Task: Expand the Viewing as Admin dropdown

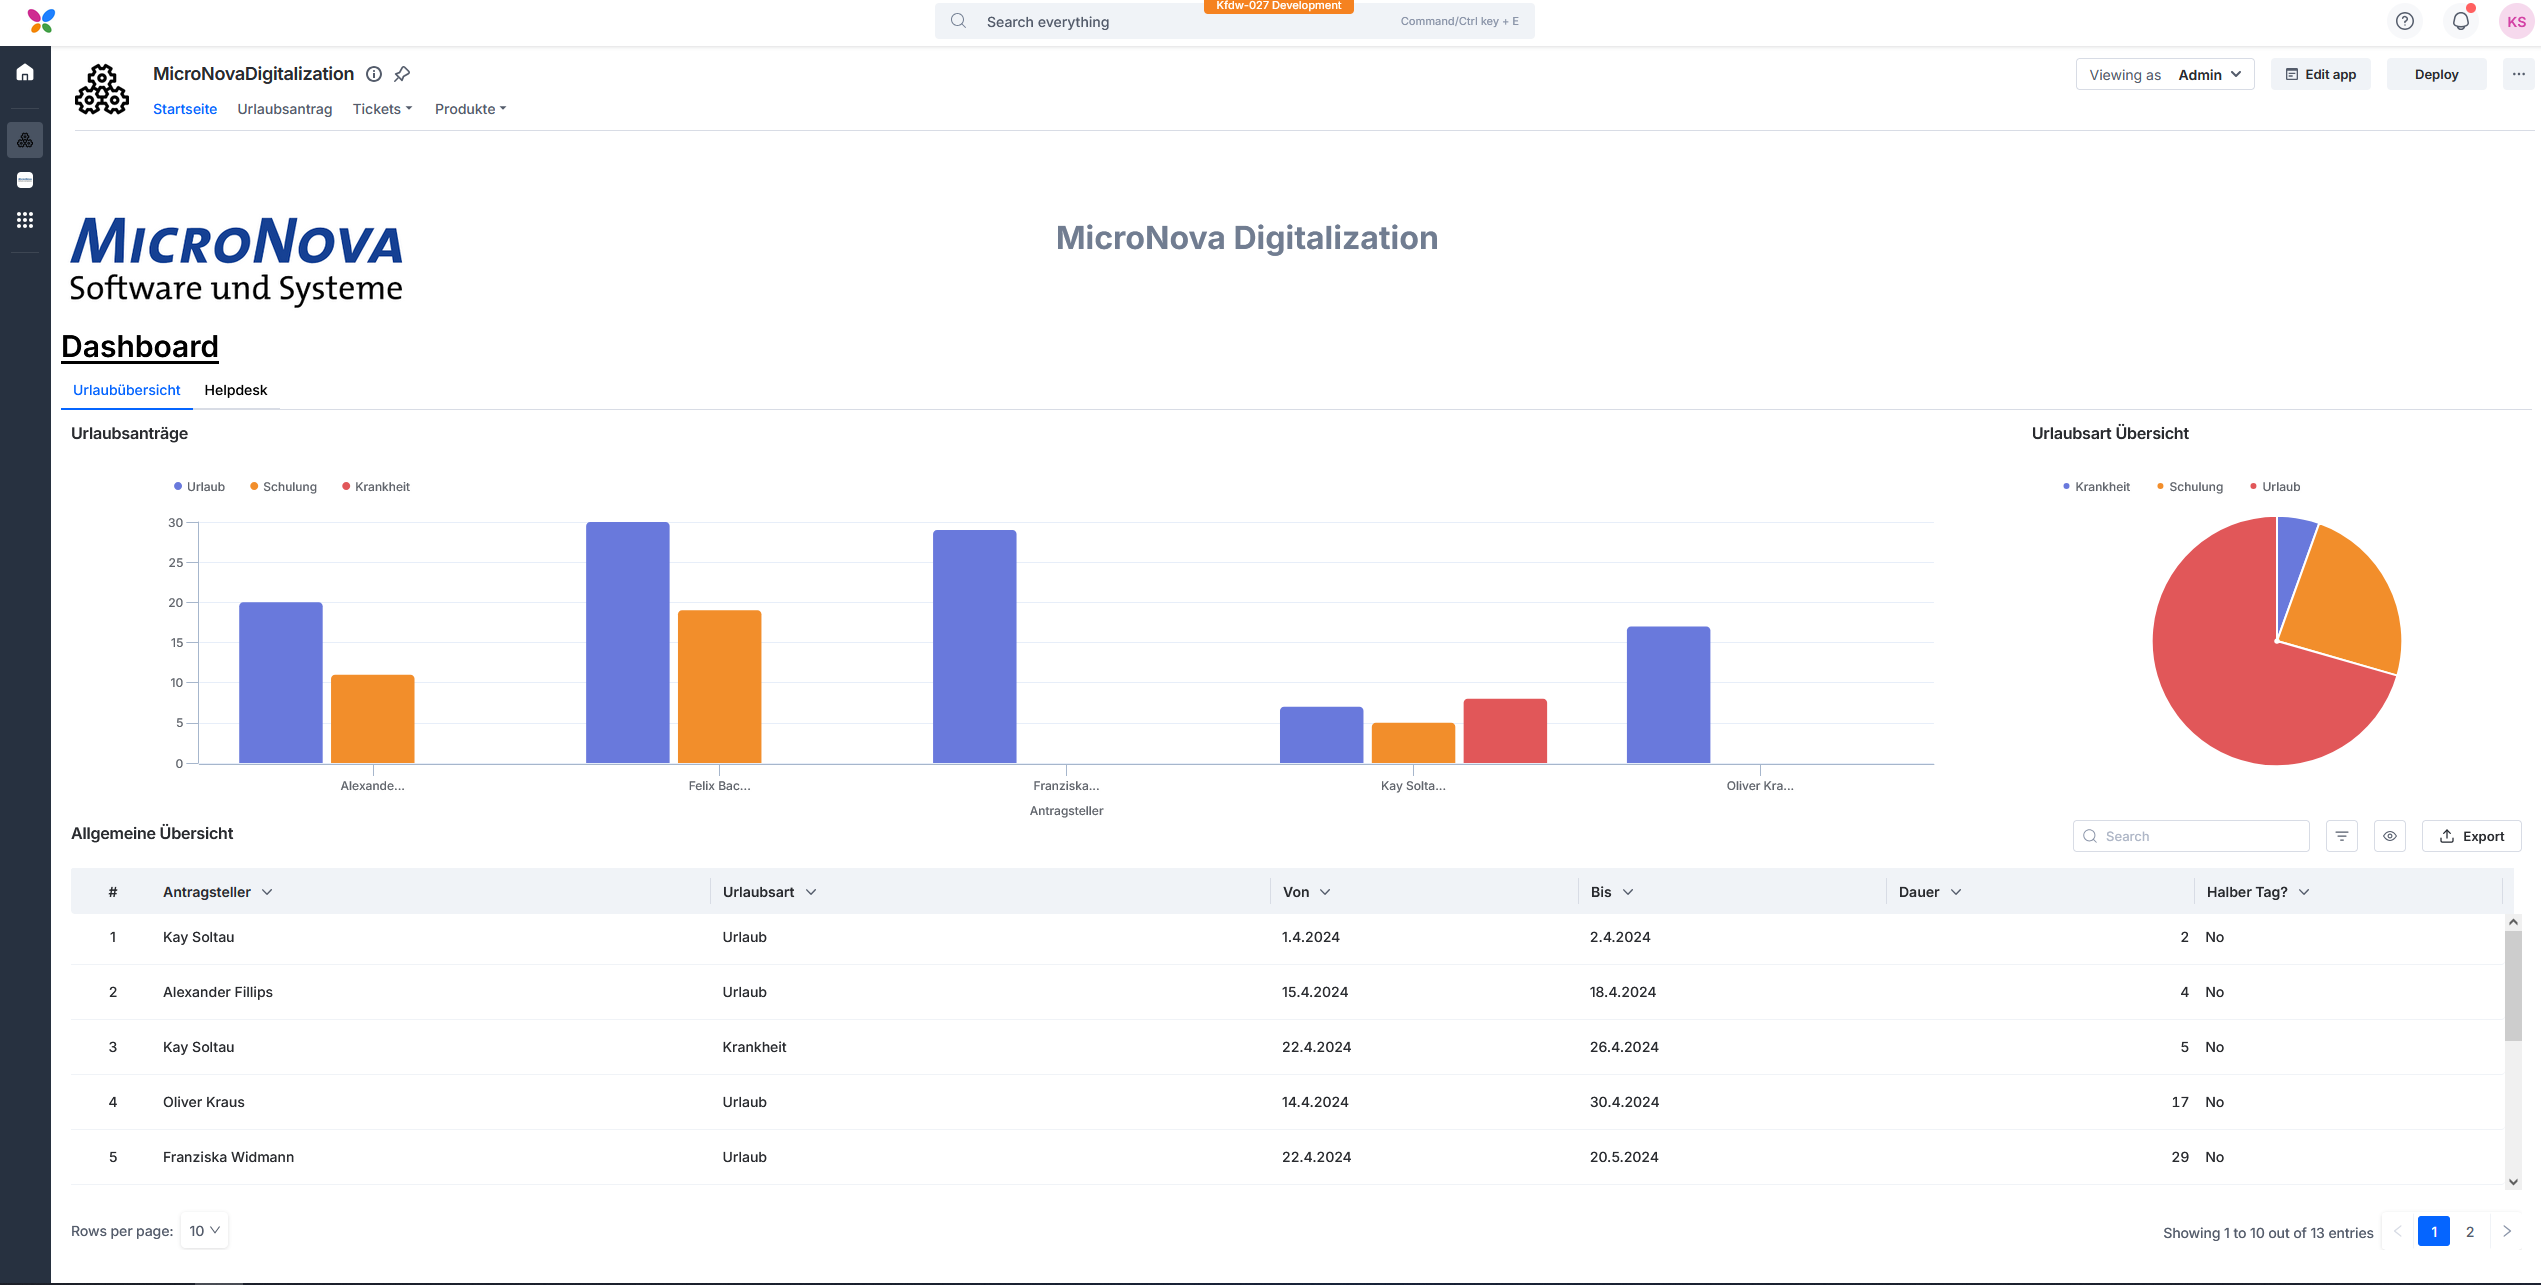Action: pyautogui.click(x=2165, y=75)
